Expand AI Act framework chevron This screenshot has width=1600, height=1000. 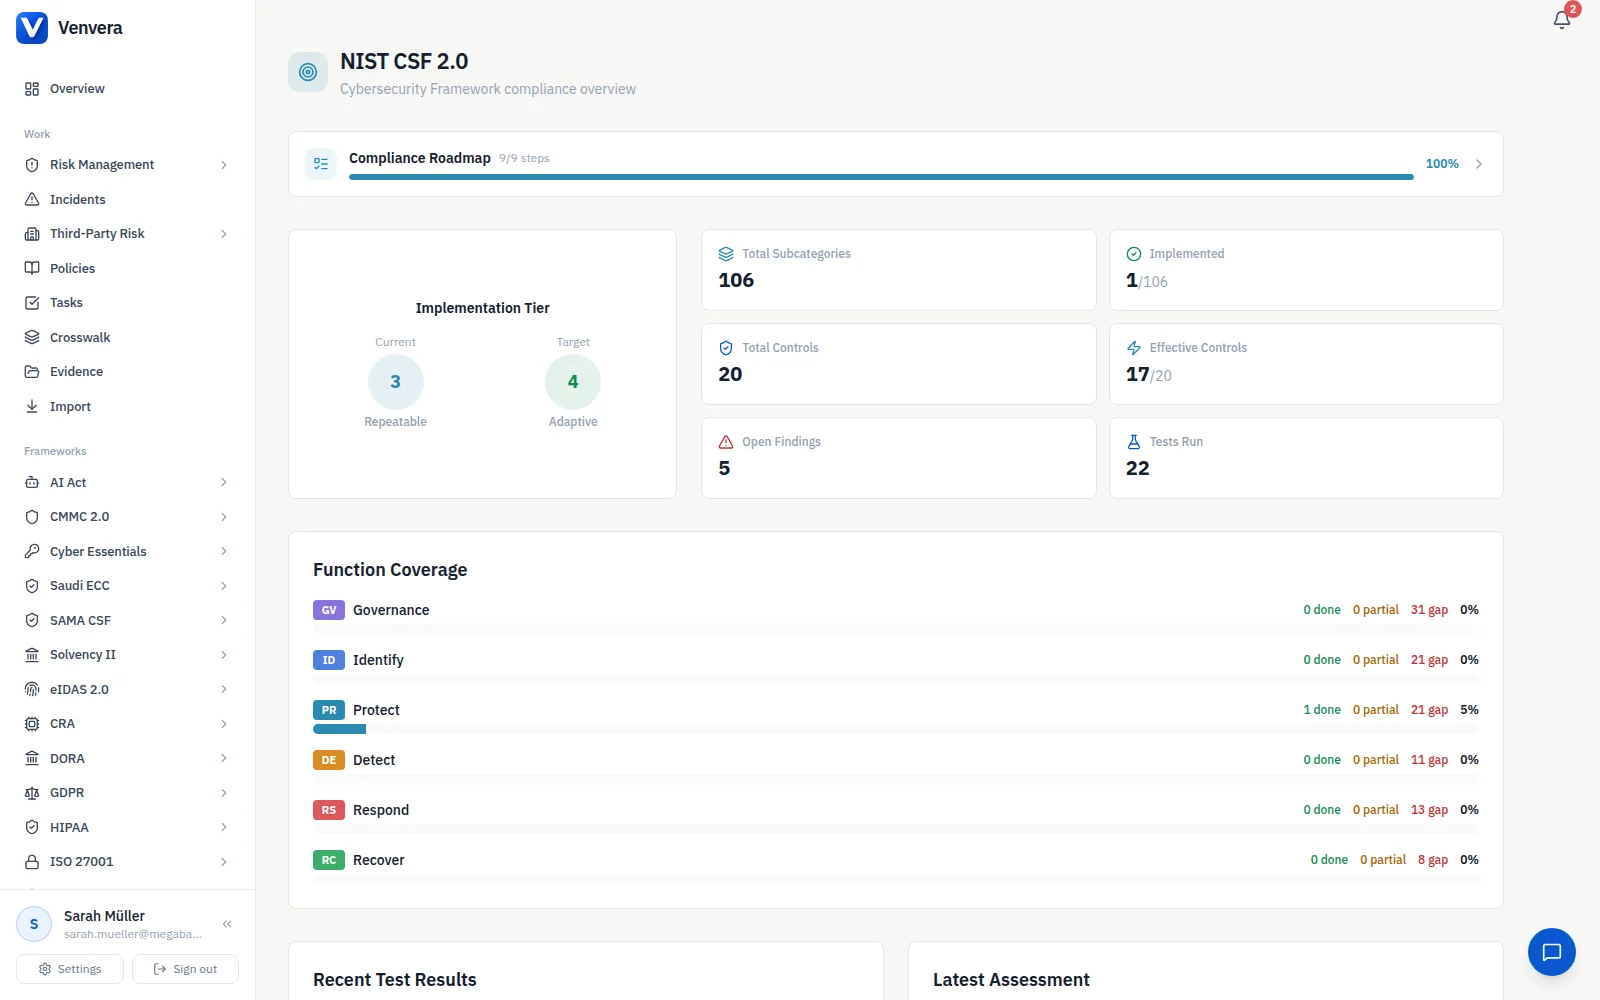(224, 482)
